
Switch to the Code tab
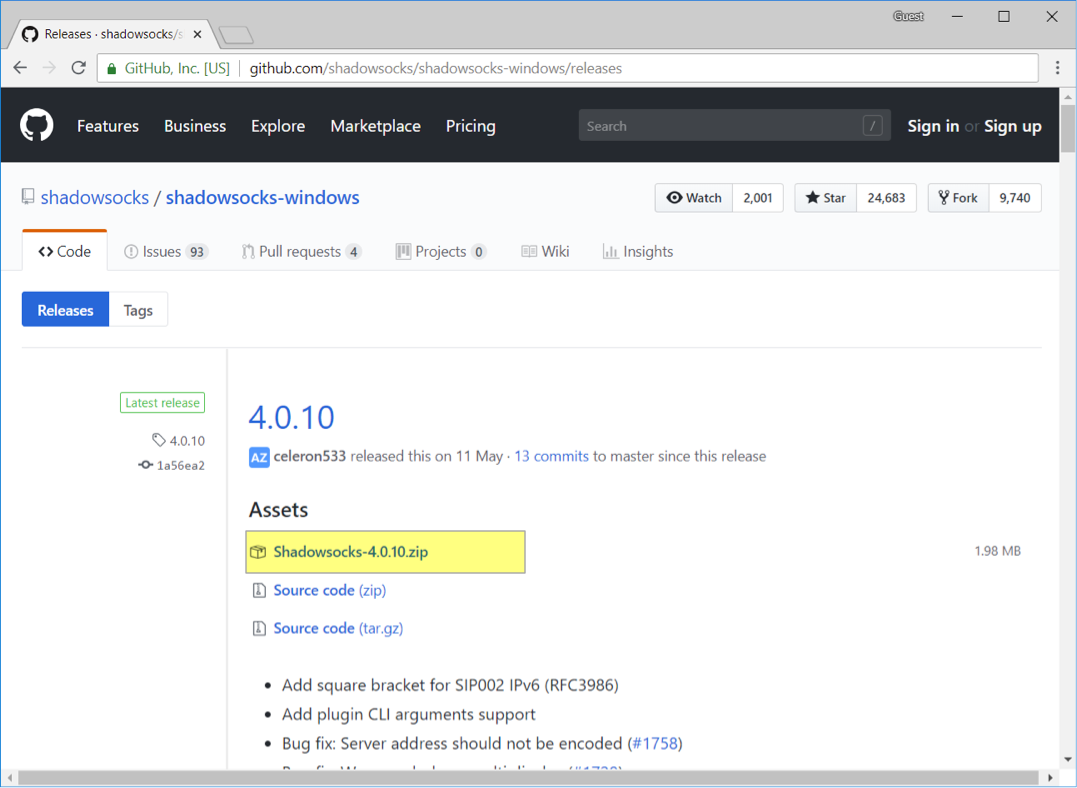click(65, 251)
